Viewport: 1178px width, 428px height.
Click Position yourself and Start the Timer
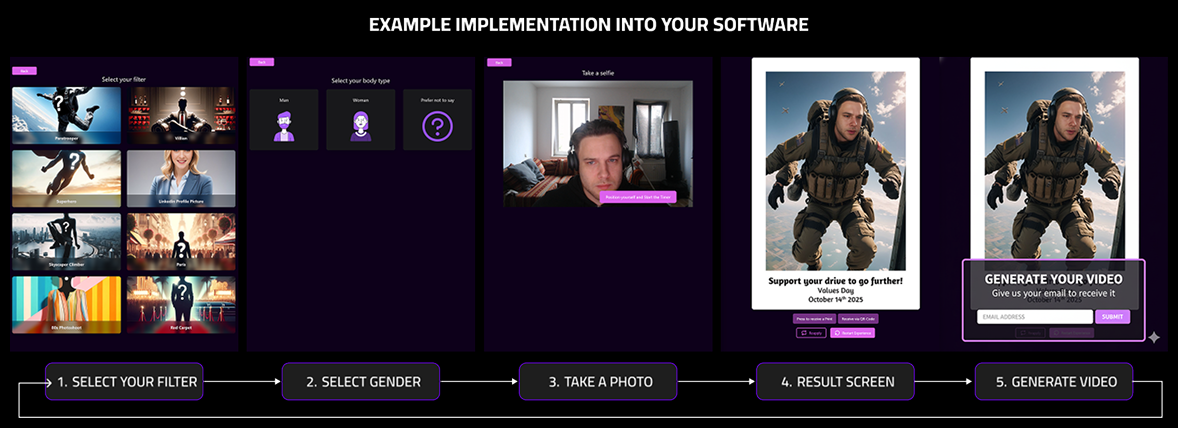pyautogui.click(x=638, y=197)
